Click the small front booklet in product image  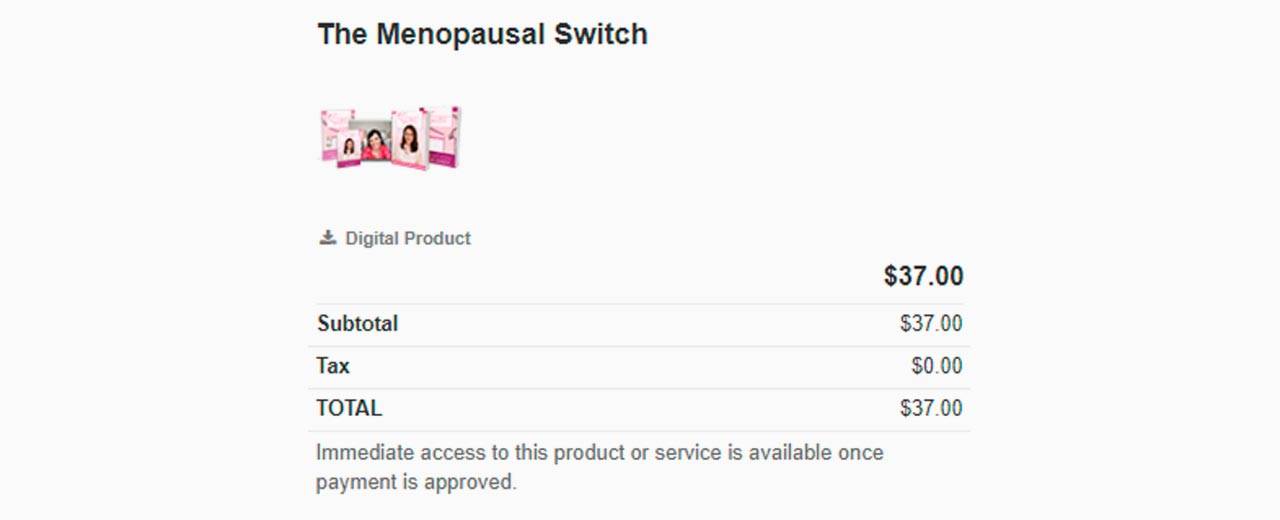(x=349, y=148)
